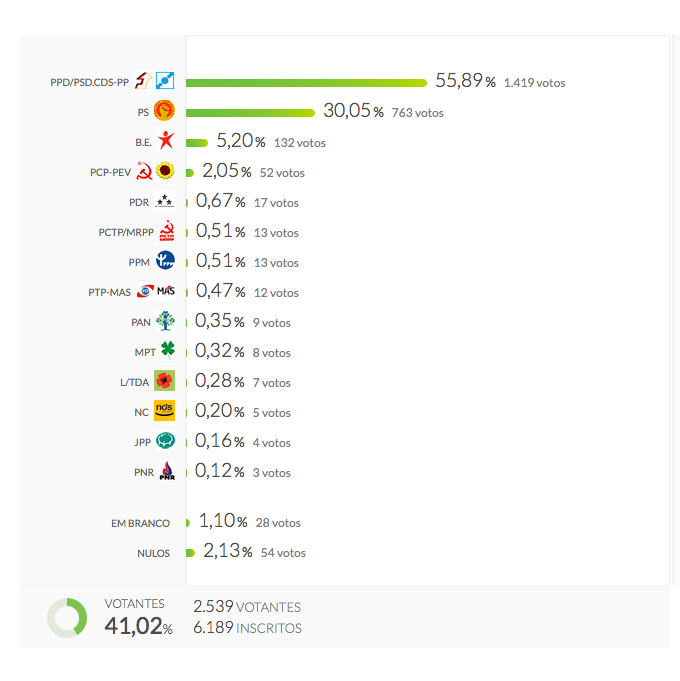
Task: Click the JPP green circle logo
Action: [x=165, y=440]
